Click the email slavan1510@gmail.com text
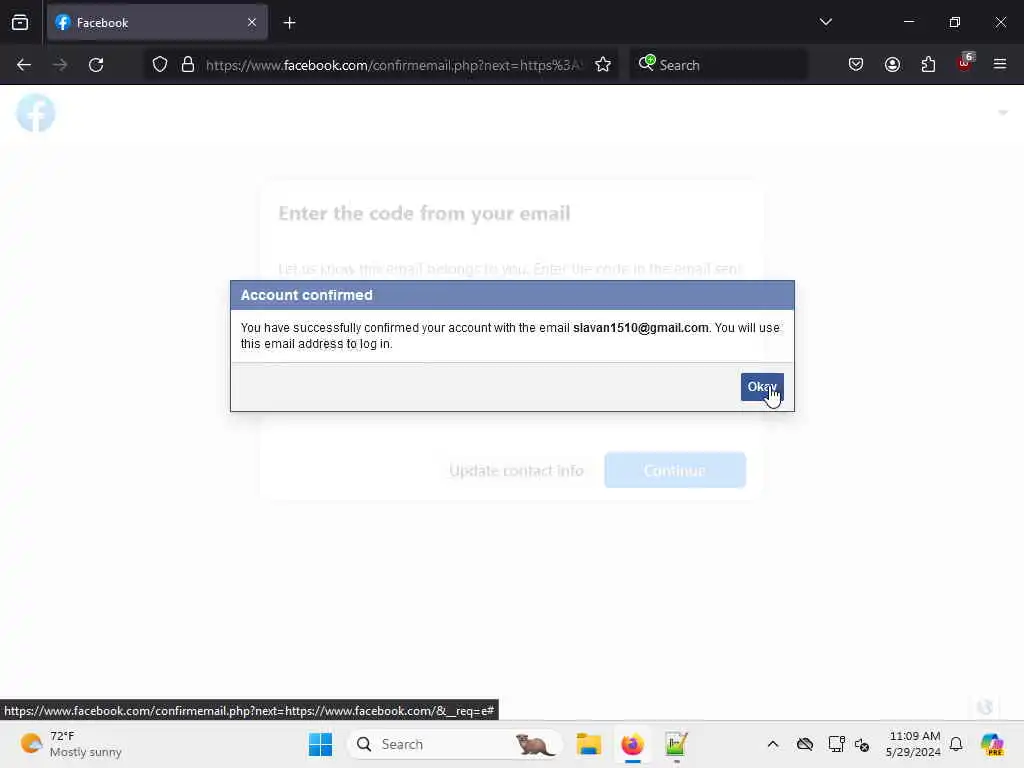The width and height of the screenshot is (1024, 768). [641, 328]
